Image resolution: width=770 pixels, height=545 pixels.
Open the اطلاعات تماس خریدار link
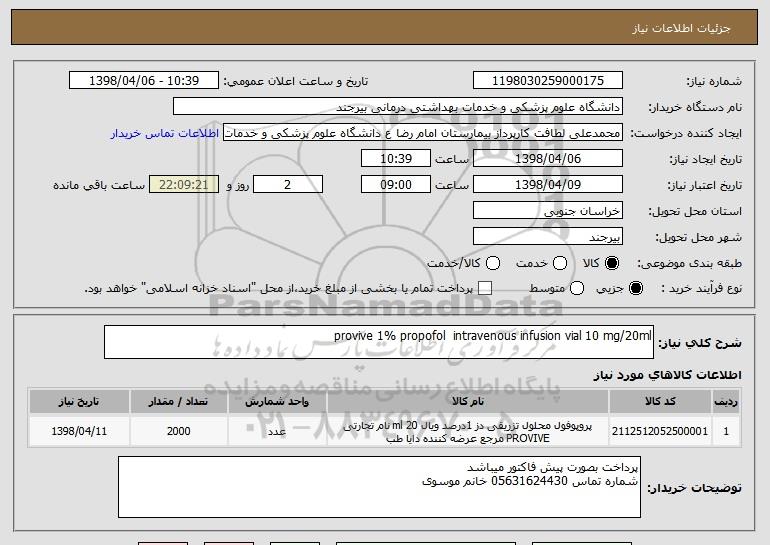165,134
